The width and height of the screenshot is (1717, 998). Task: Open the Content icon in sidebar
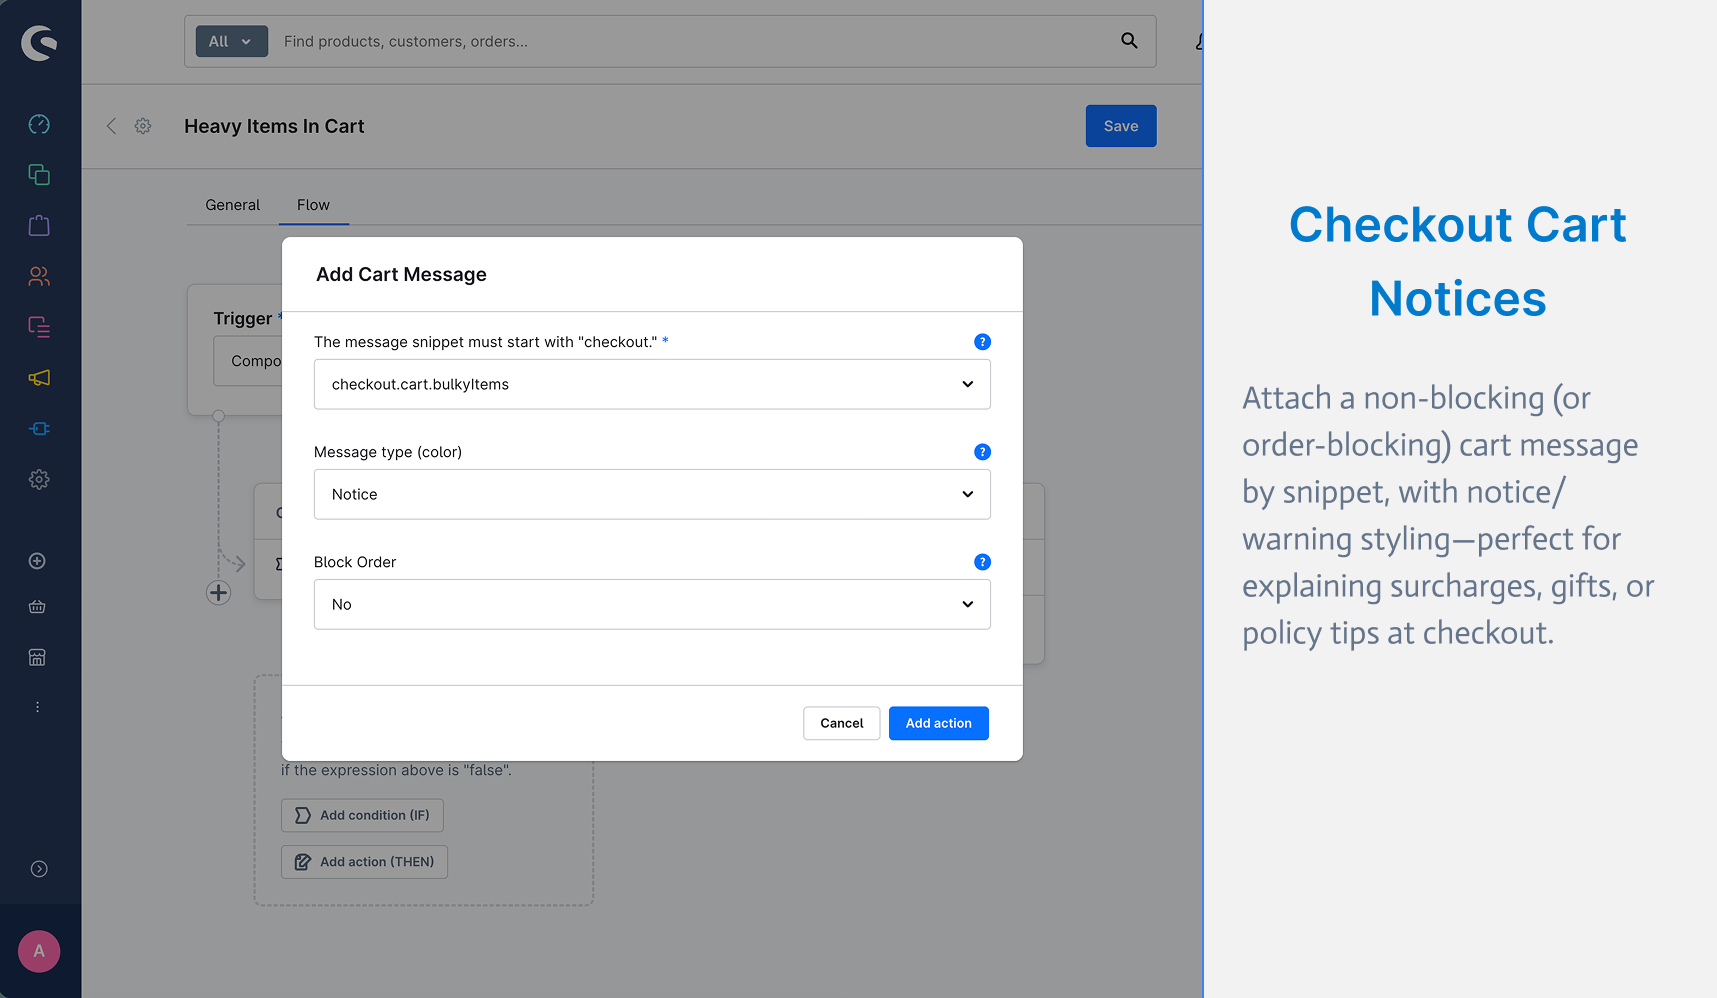click(x=39, y=327)
